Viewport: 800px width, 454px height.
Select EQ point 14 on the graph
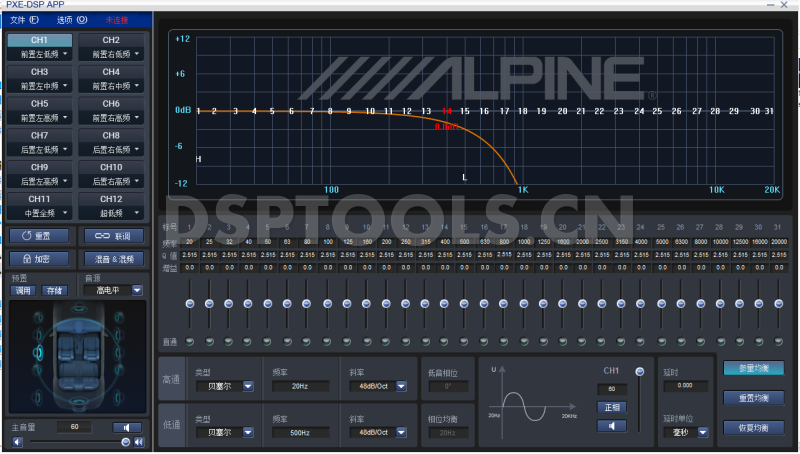click(x=446, y=111)
